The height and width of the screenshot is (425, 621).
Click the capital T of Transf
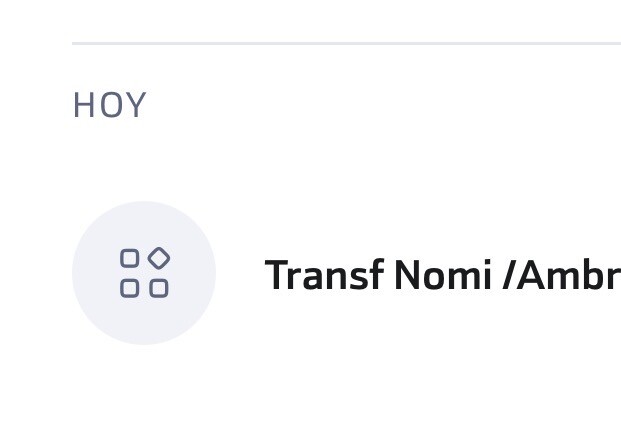click(276, 274)
